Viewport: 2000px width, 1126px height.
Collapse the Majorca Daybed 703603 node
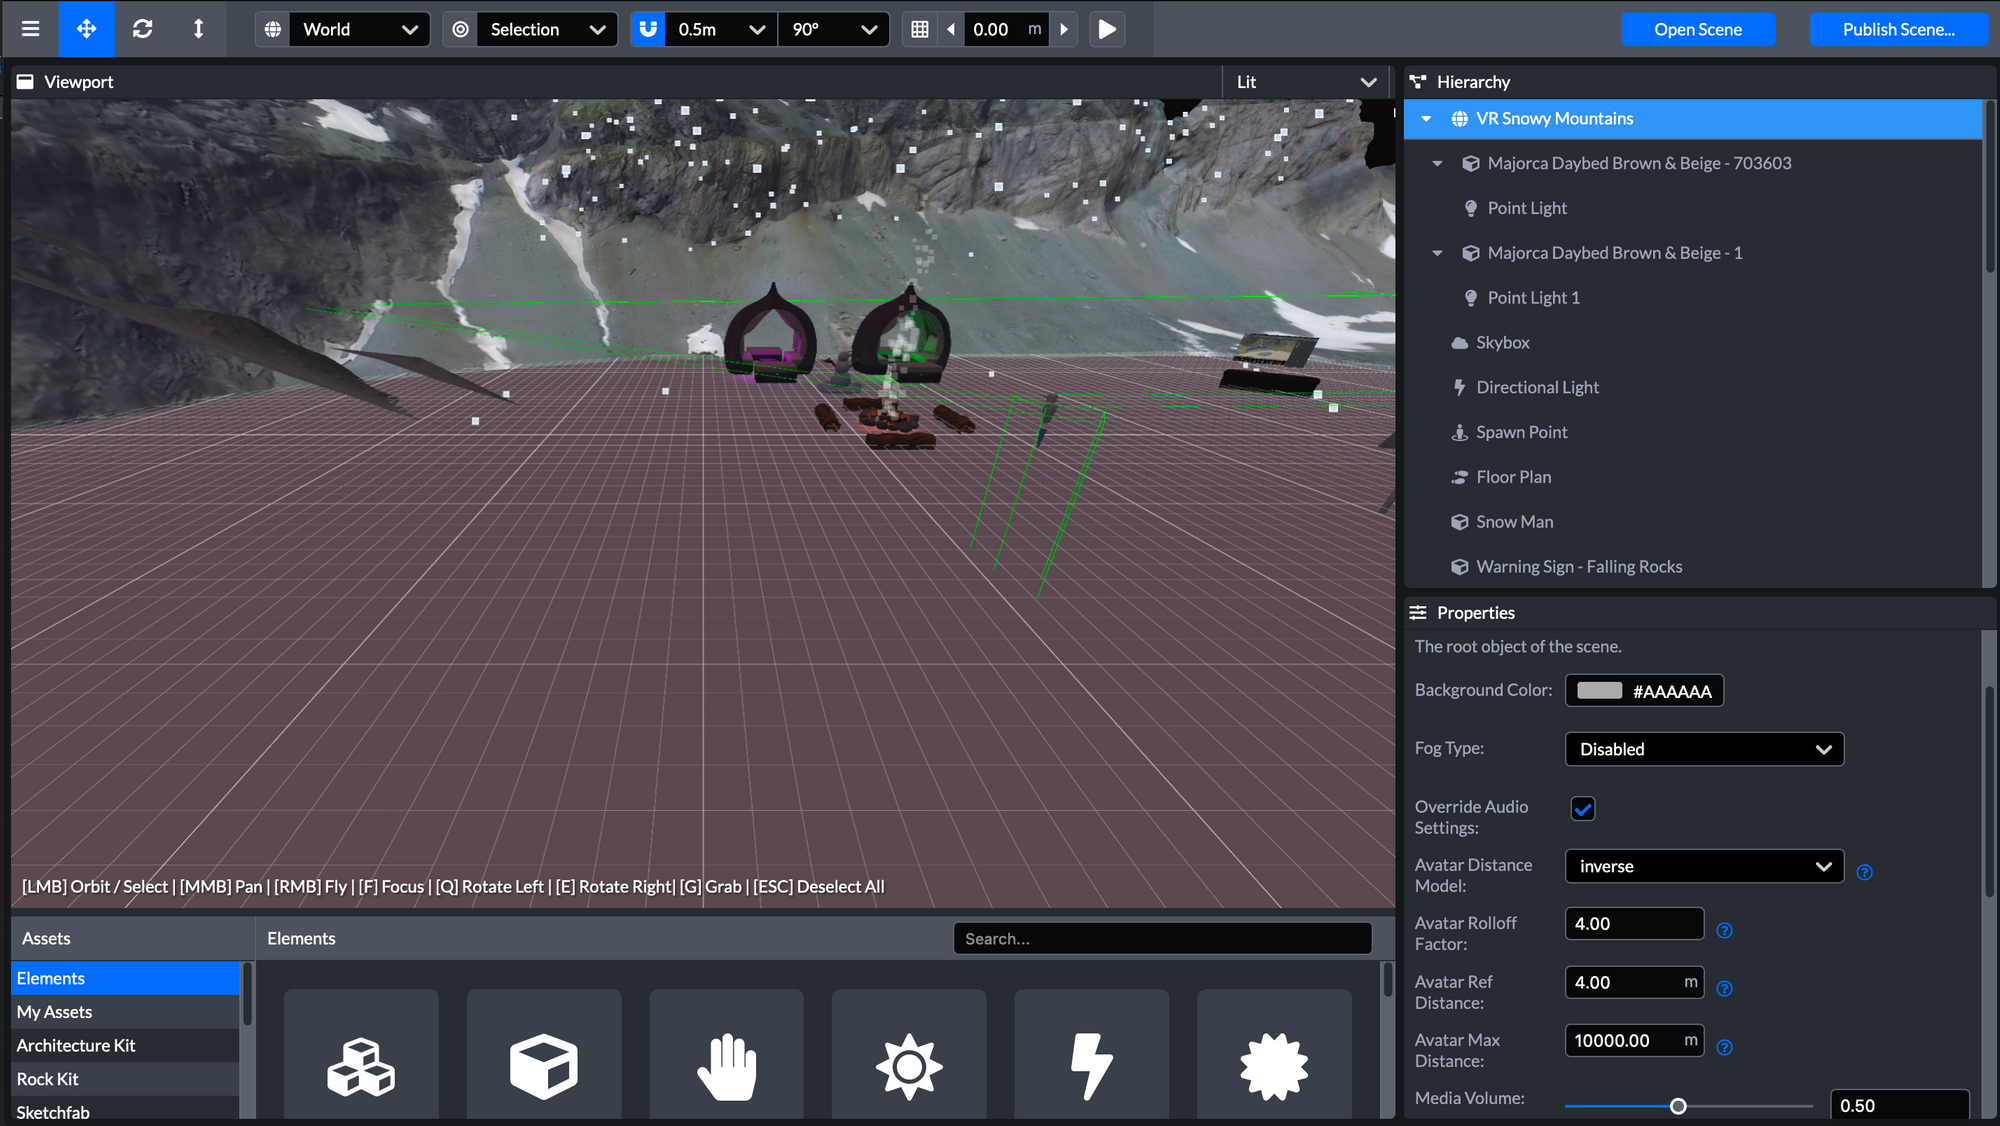1437,163
